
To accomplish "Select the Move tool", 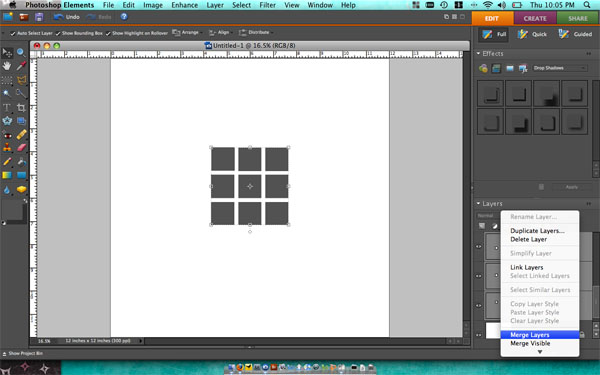I will click(7, 52).
